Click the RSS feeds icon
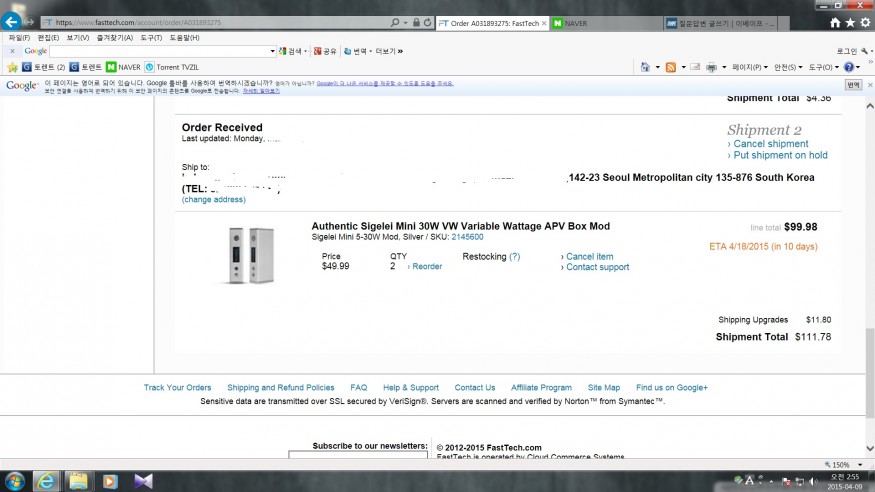The width and height of the screenshot is (875, 492). 671,67
